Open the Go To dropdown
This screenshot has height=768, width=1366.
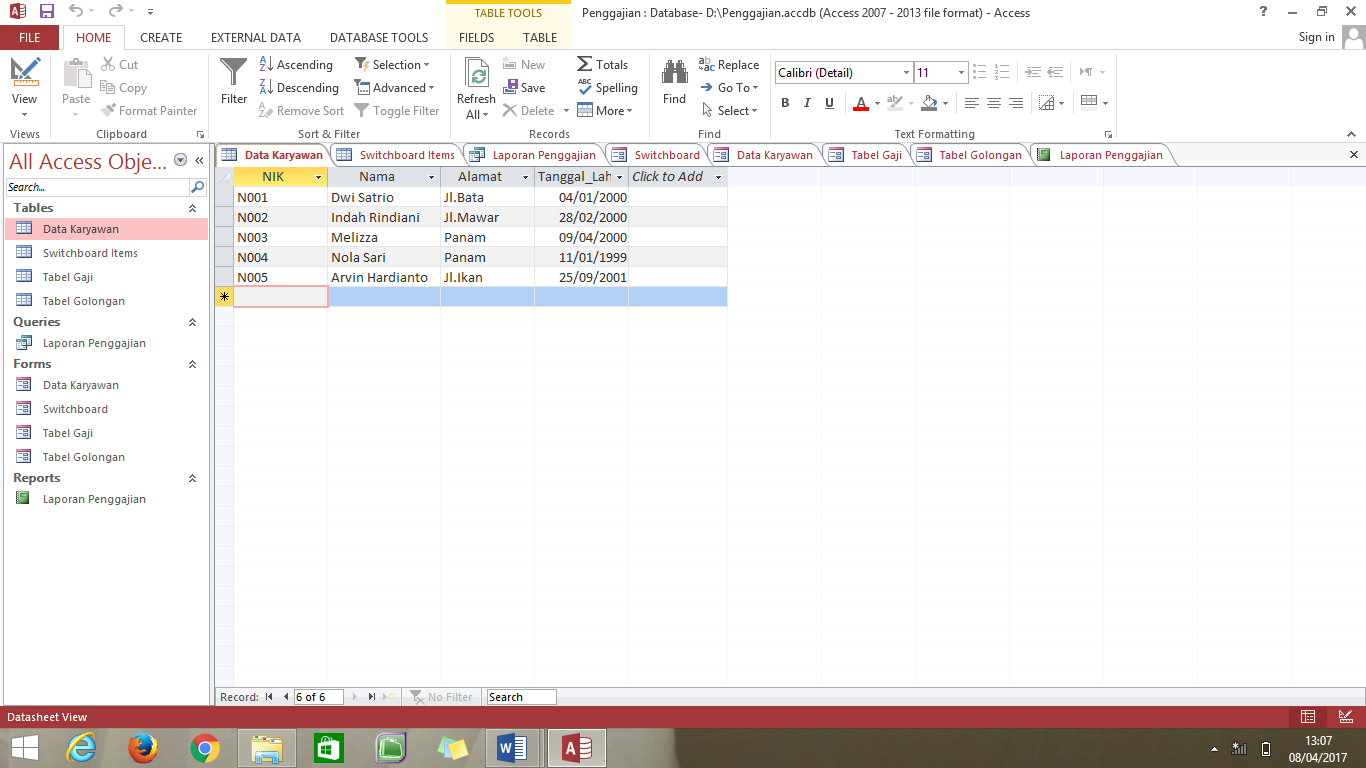tap(729, 88)
